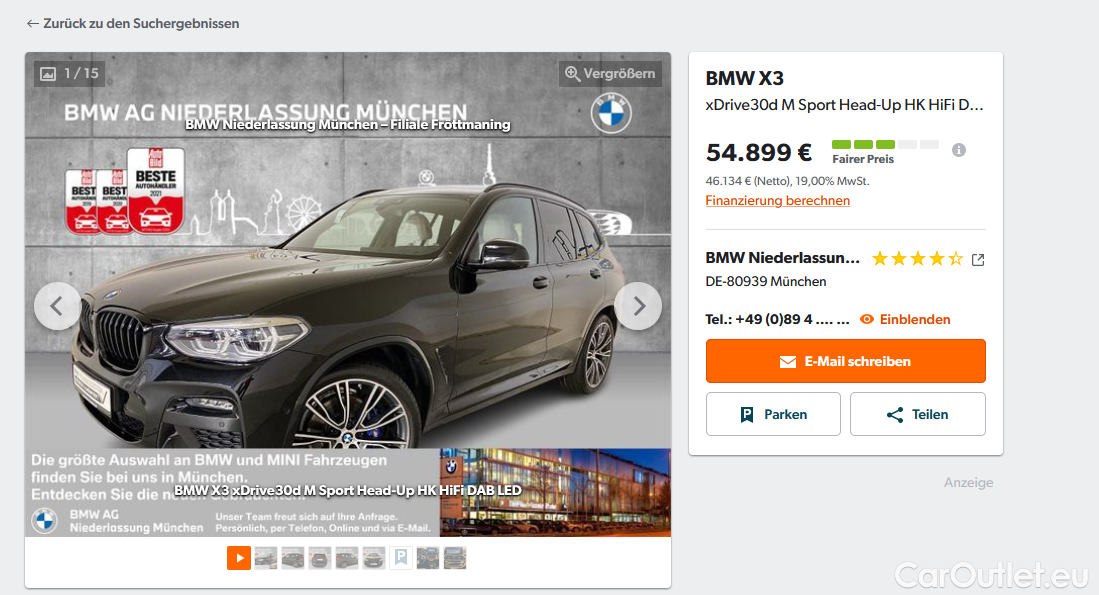Click the price rating info icon
Image resolution: width=1099 pixels, height=595 pixels.
click(x=959, y=150)
